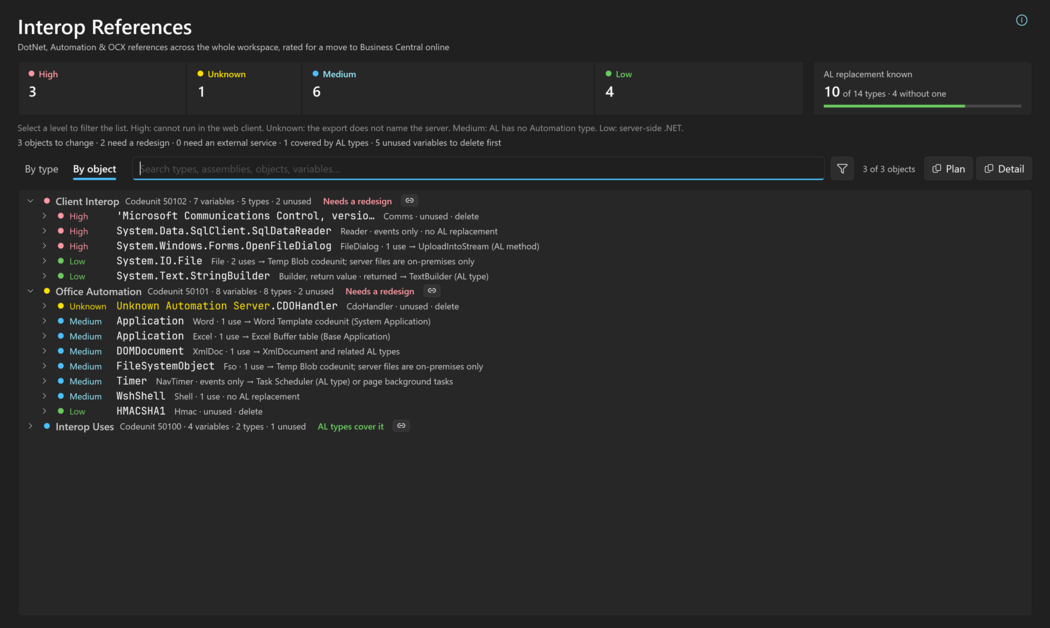
Task: Expand the Interop Uses codeunit
Action: click(30, 426)
